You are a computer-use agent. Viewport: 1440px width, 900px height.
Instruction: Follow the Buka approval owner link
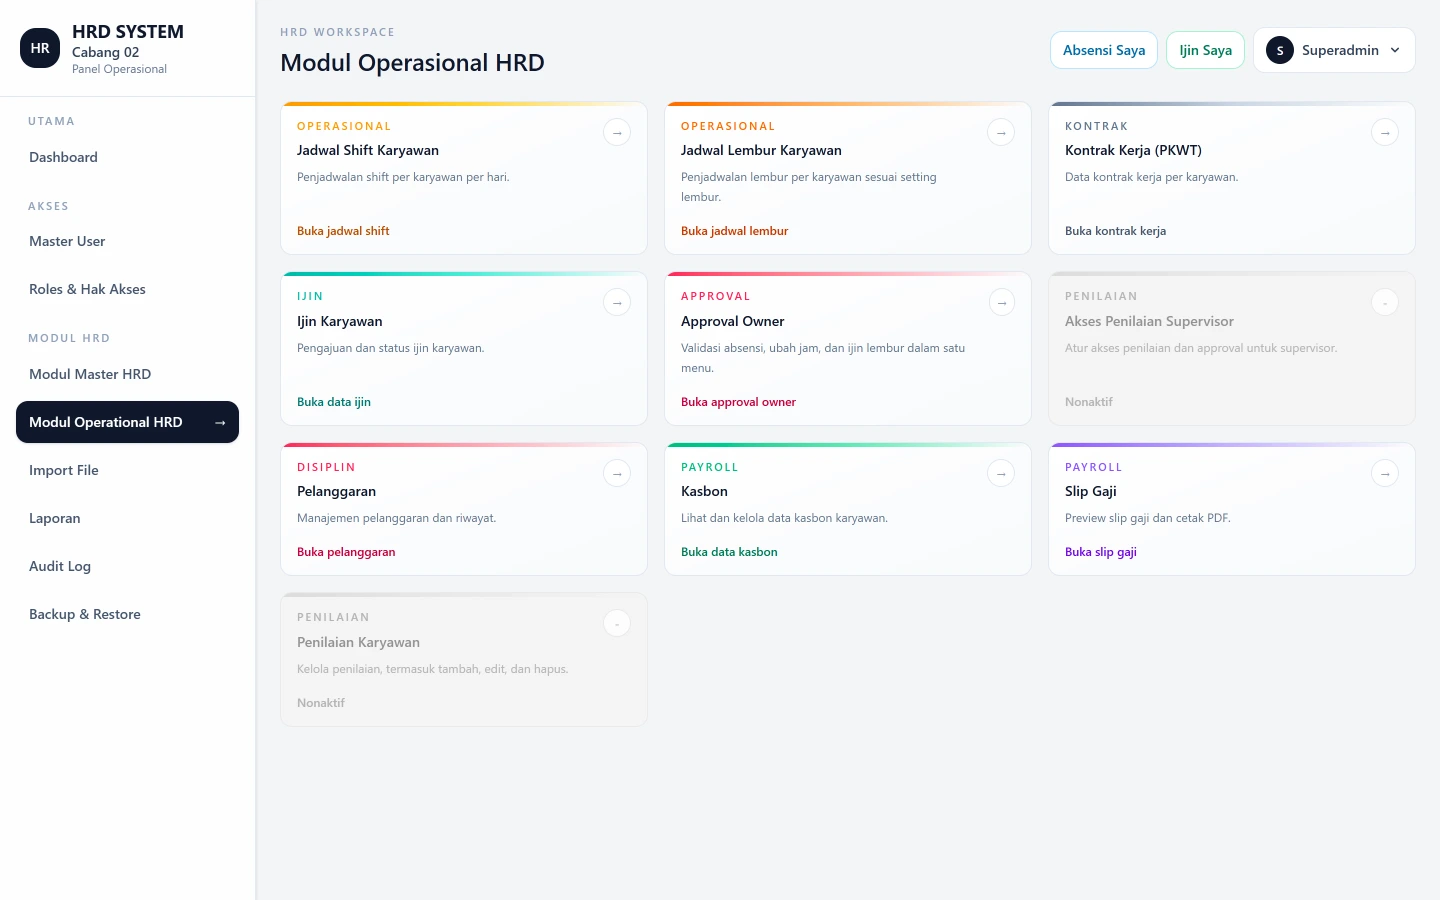coord(738,402)
